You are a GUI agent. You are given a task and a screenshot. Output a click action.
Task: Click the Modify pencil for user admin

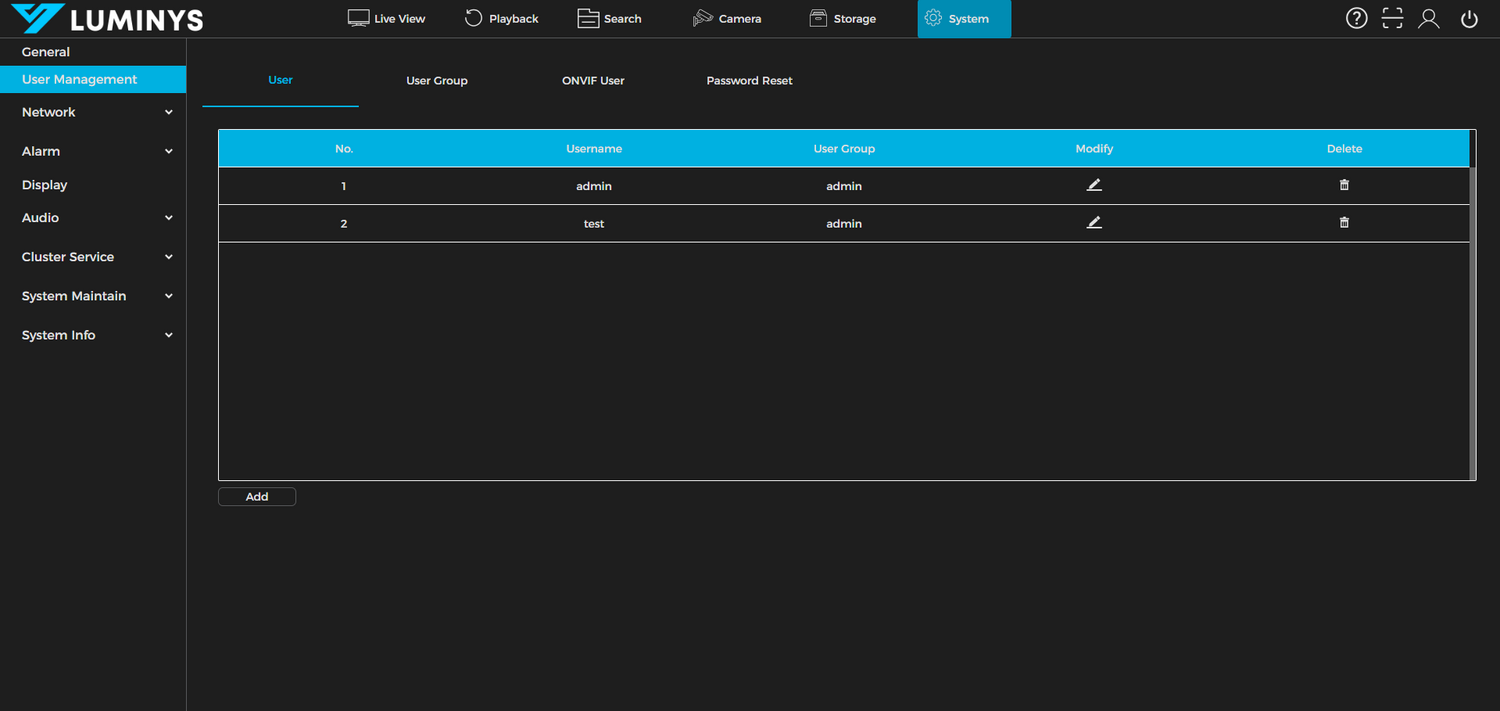click(1094, 185)
